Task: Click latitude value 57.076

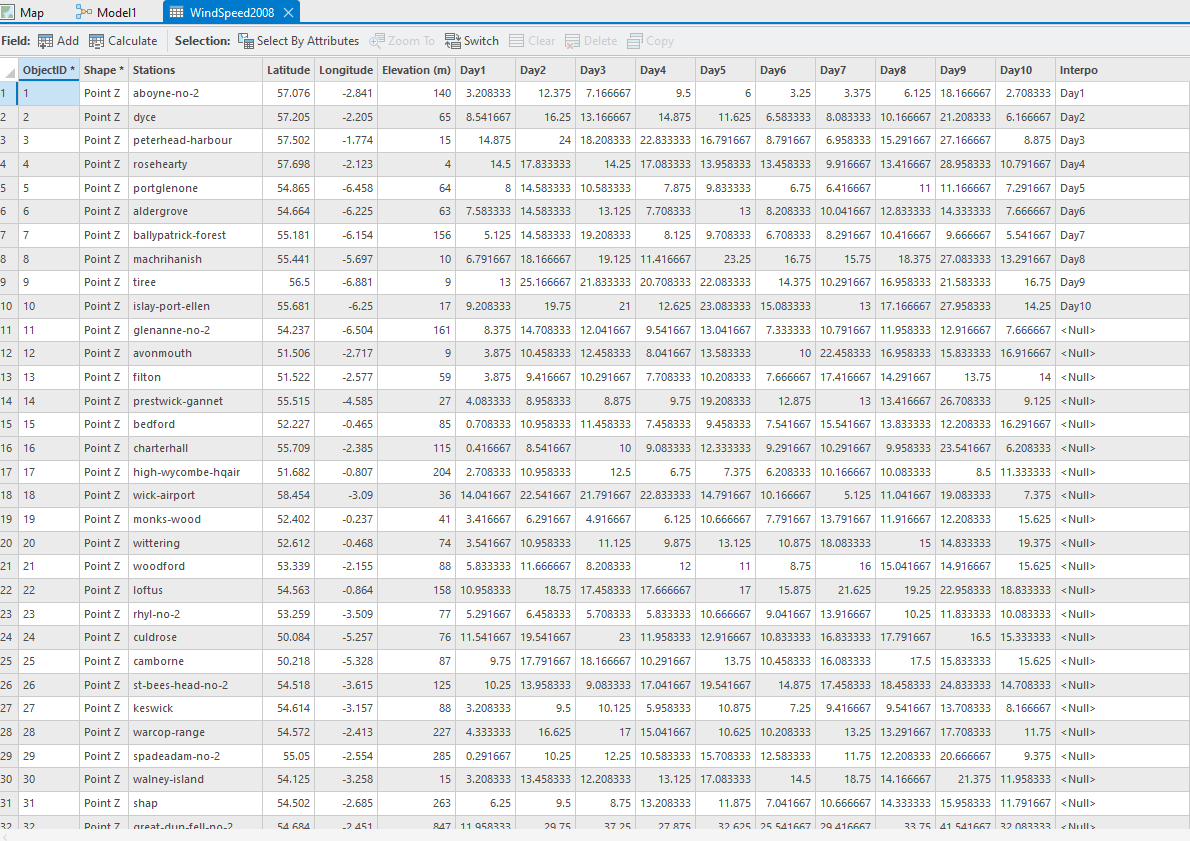Action: pos(288,93)
